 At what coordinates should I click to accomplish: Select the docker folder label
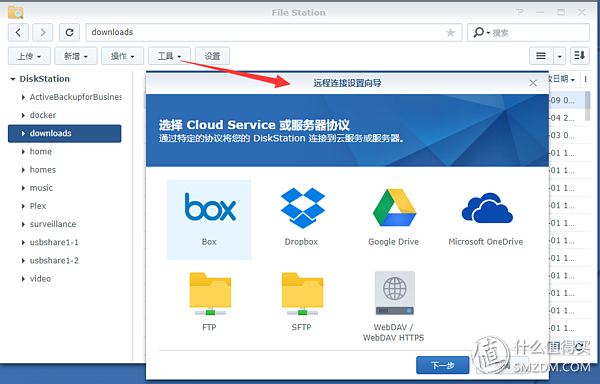(x=43, y=115)
